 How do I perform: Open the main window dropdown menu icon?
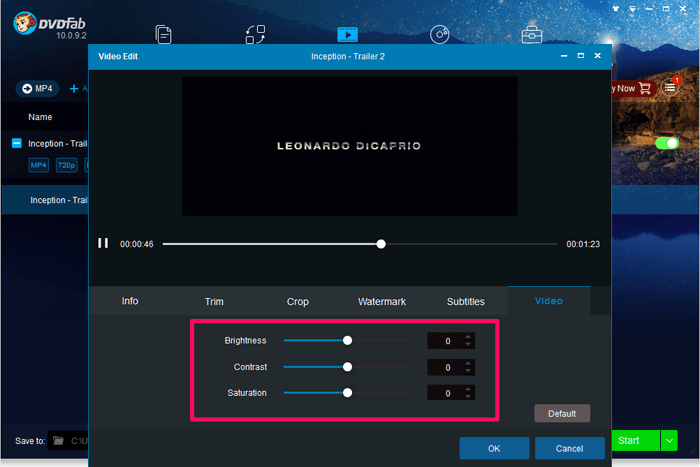point(633,8)
